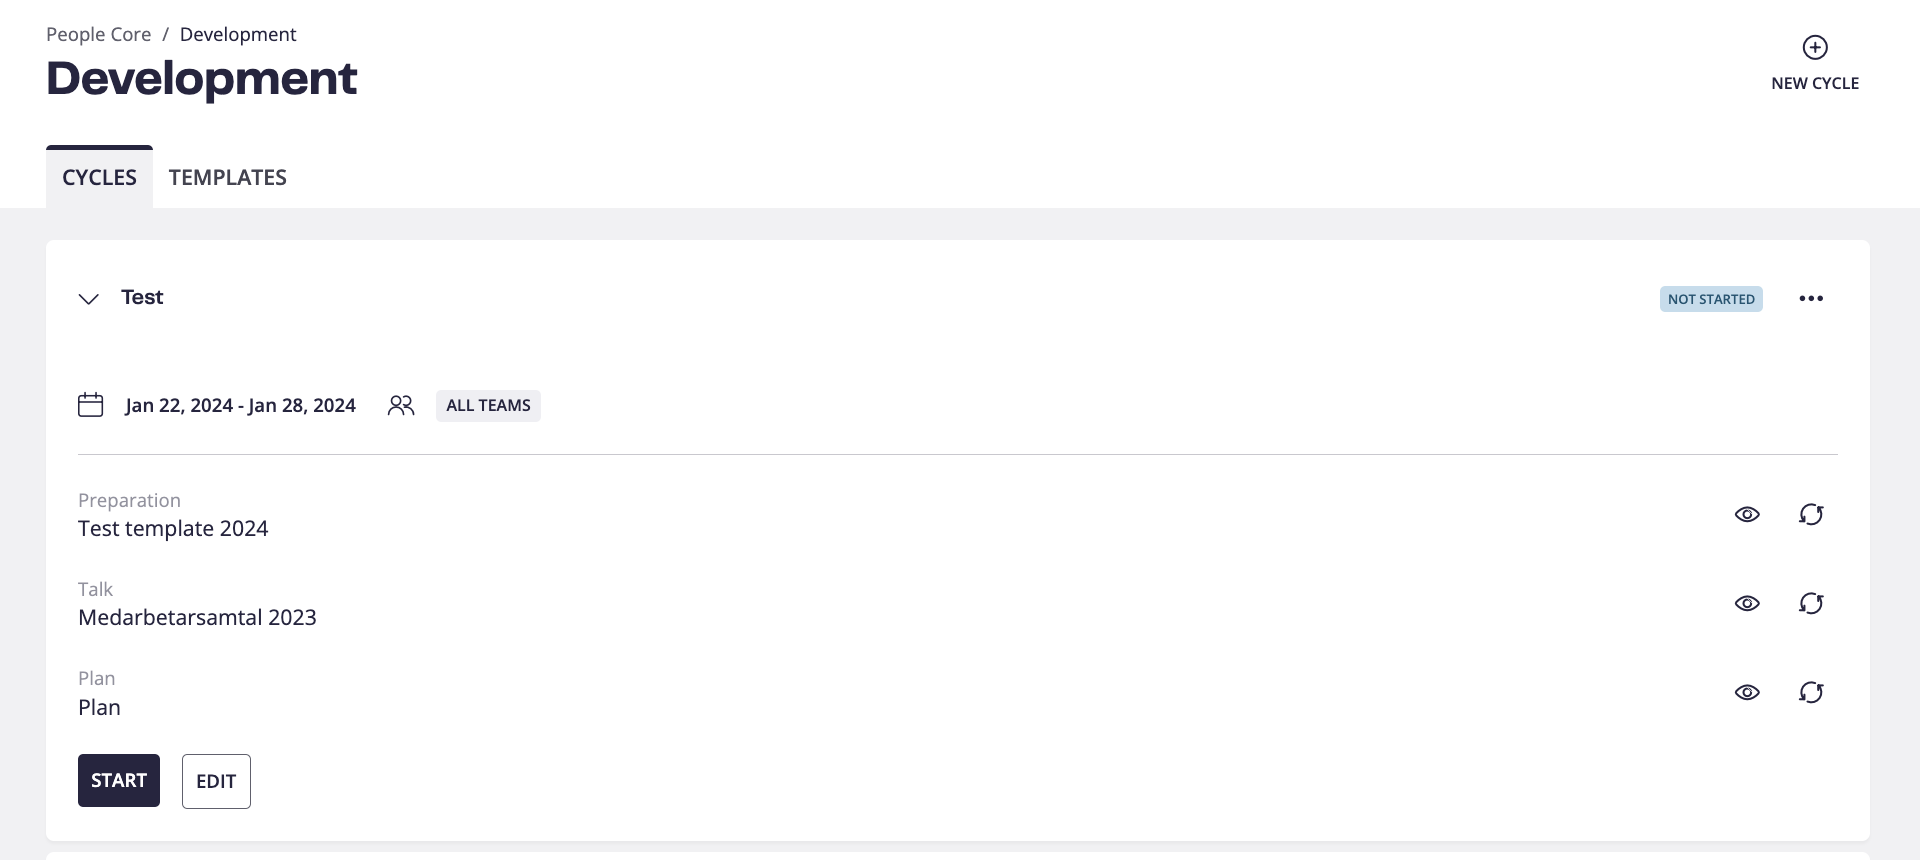Click the calendar icon beside the date range
The width and height of the screenshot is (1920, 860).
91,405
